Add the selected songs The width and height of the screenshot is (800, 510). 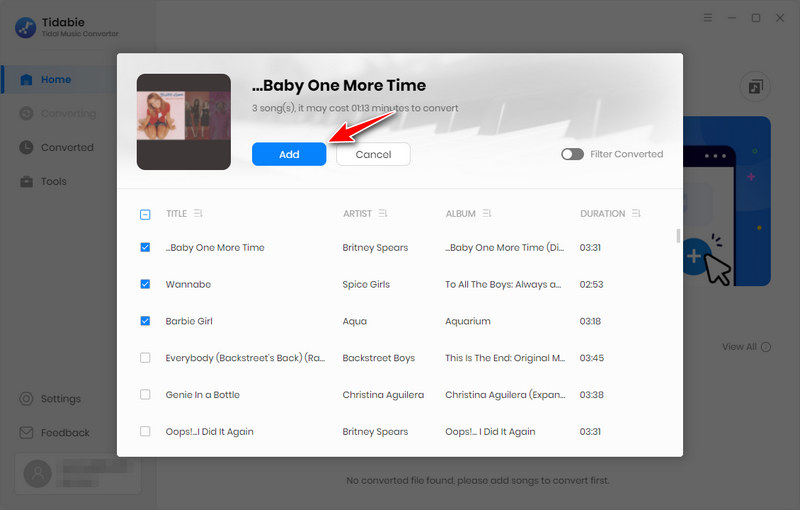(x=289, y=154)
